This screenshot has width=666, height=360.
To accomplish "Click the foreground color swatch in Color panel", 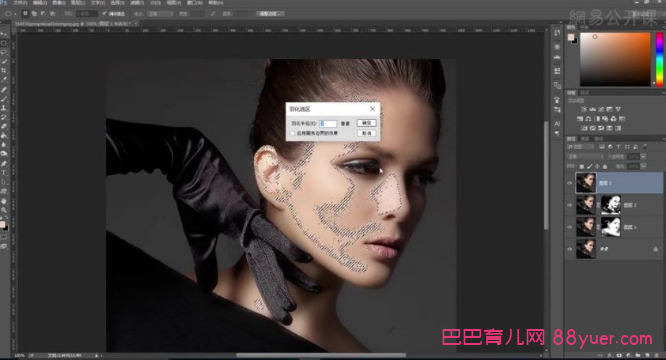I will pos(570,37).
